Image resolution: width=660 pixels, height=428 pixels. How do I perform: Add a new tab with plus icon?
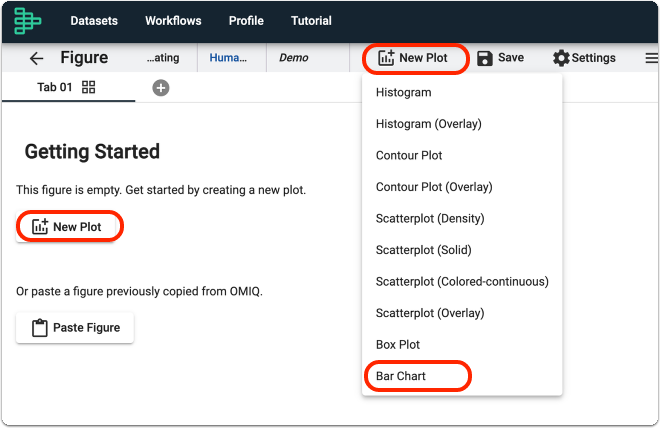click(x=160, y=88)
